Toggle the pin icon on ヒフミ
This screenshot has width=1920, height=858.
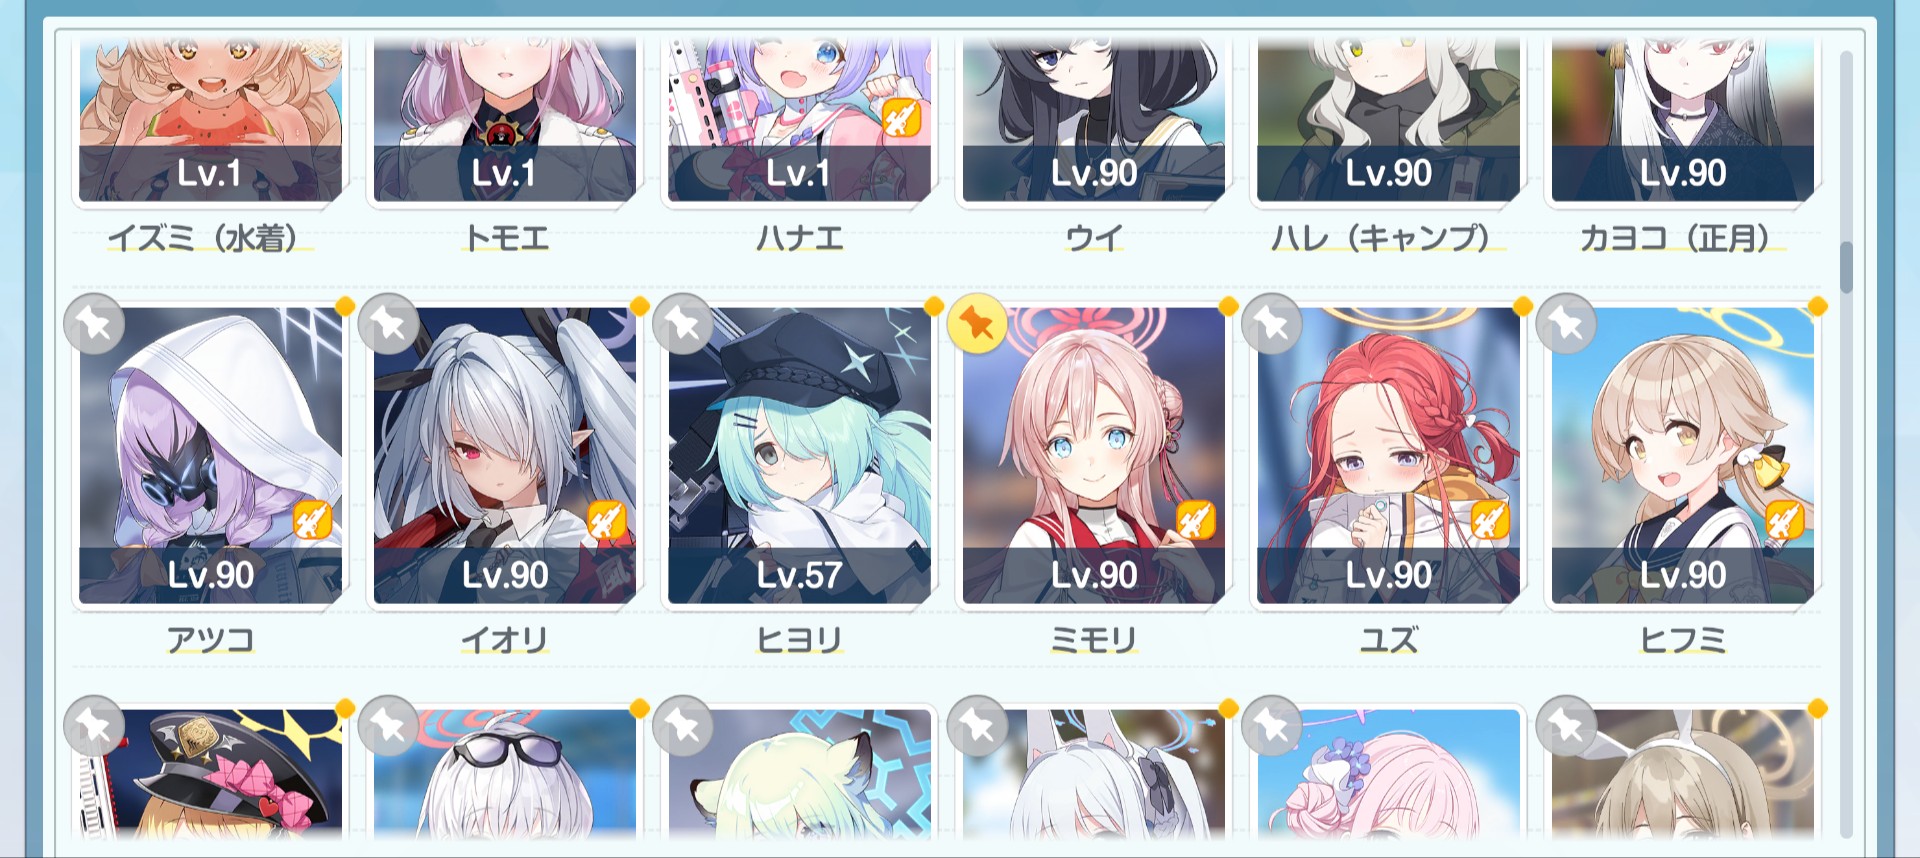(1566, 324)
